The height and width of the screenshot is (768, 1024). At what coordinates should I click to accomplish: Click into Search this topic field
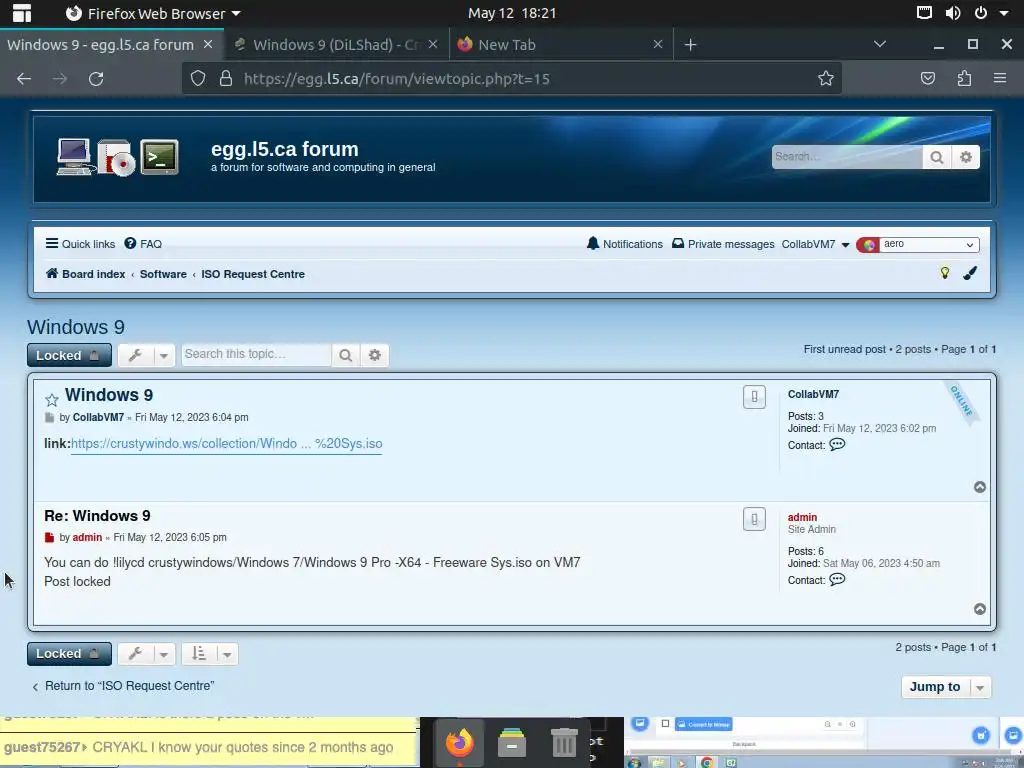click(256, 355)
